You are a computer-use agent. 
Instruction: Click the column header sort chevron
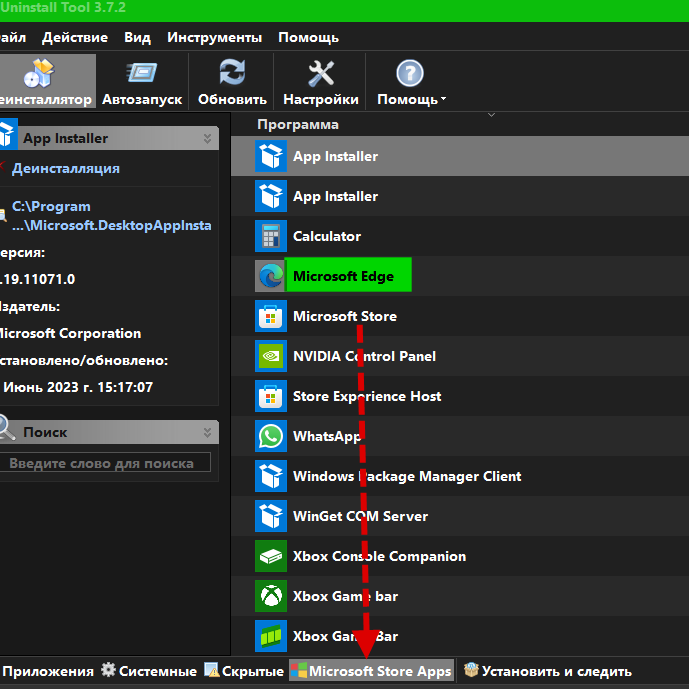tap(491, 115)
